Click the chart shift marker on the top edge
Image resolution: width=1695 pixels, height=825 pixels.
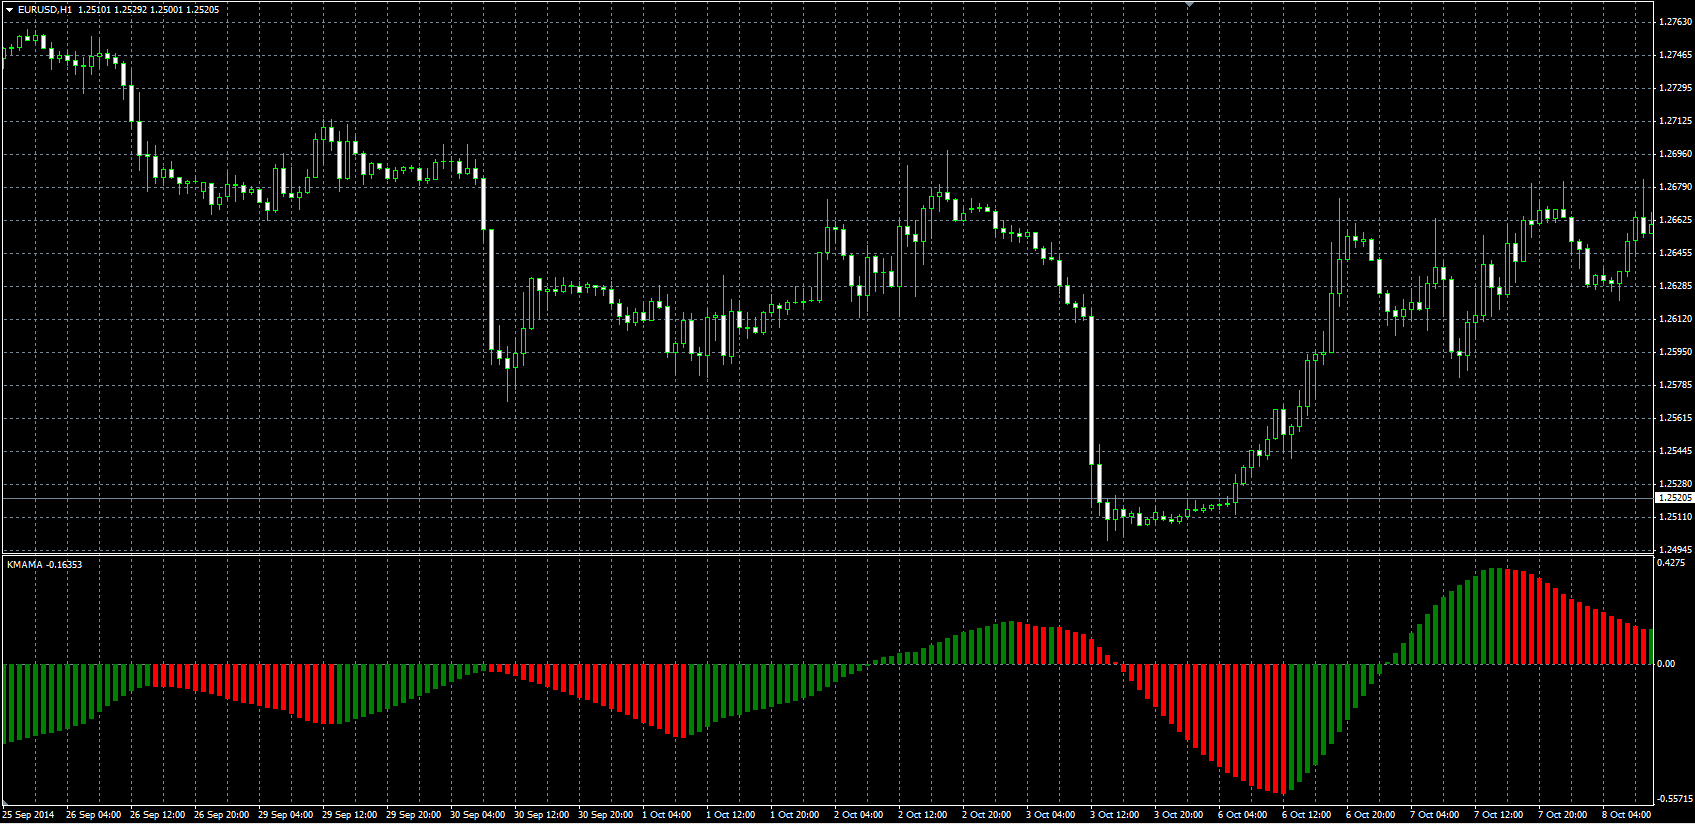[x=1189, y=5]
